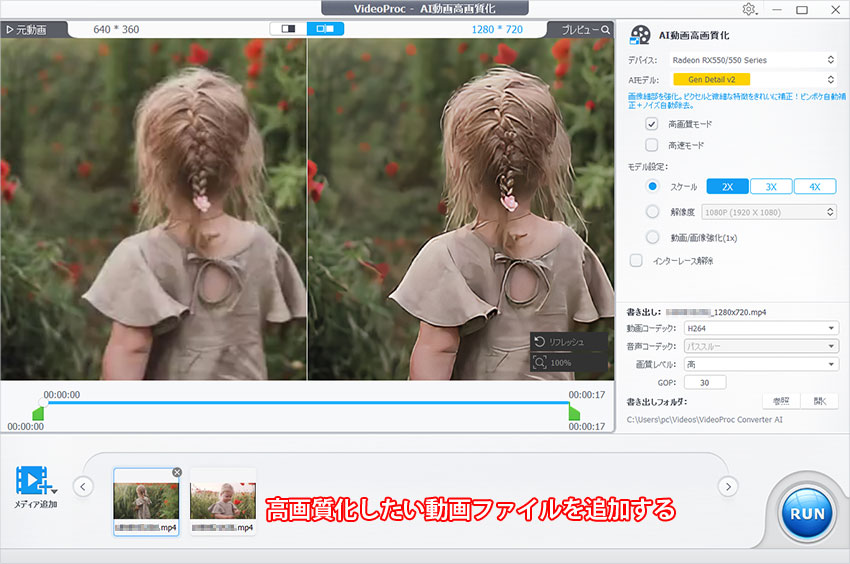Screen dimensions: 850x564
Task: Select the split-view compare icon
Action: (x=325, y=29)
